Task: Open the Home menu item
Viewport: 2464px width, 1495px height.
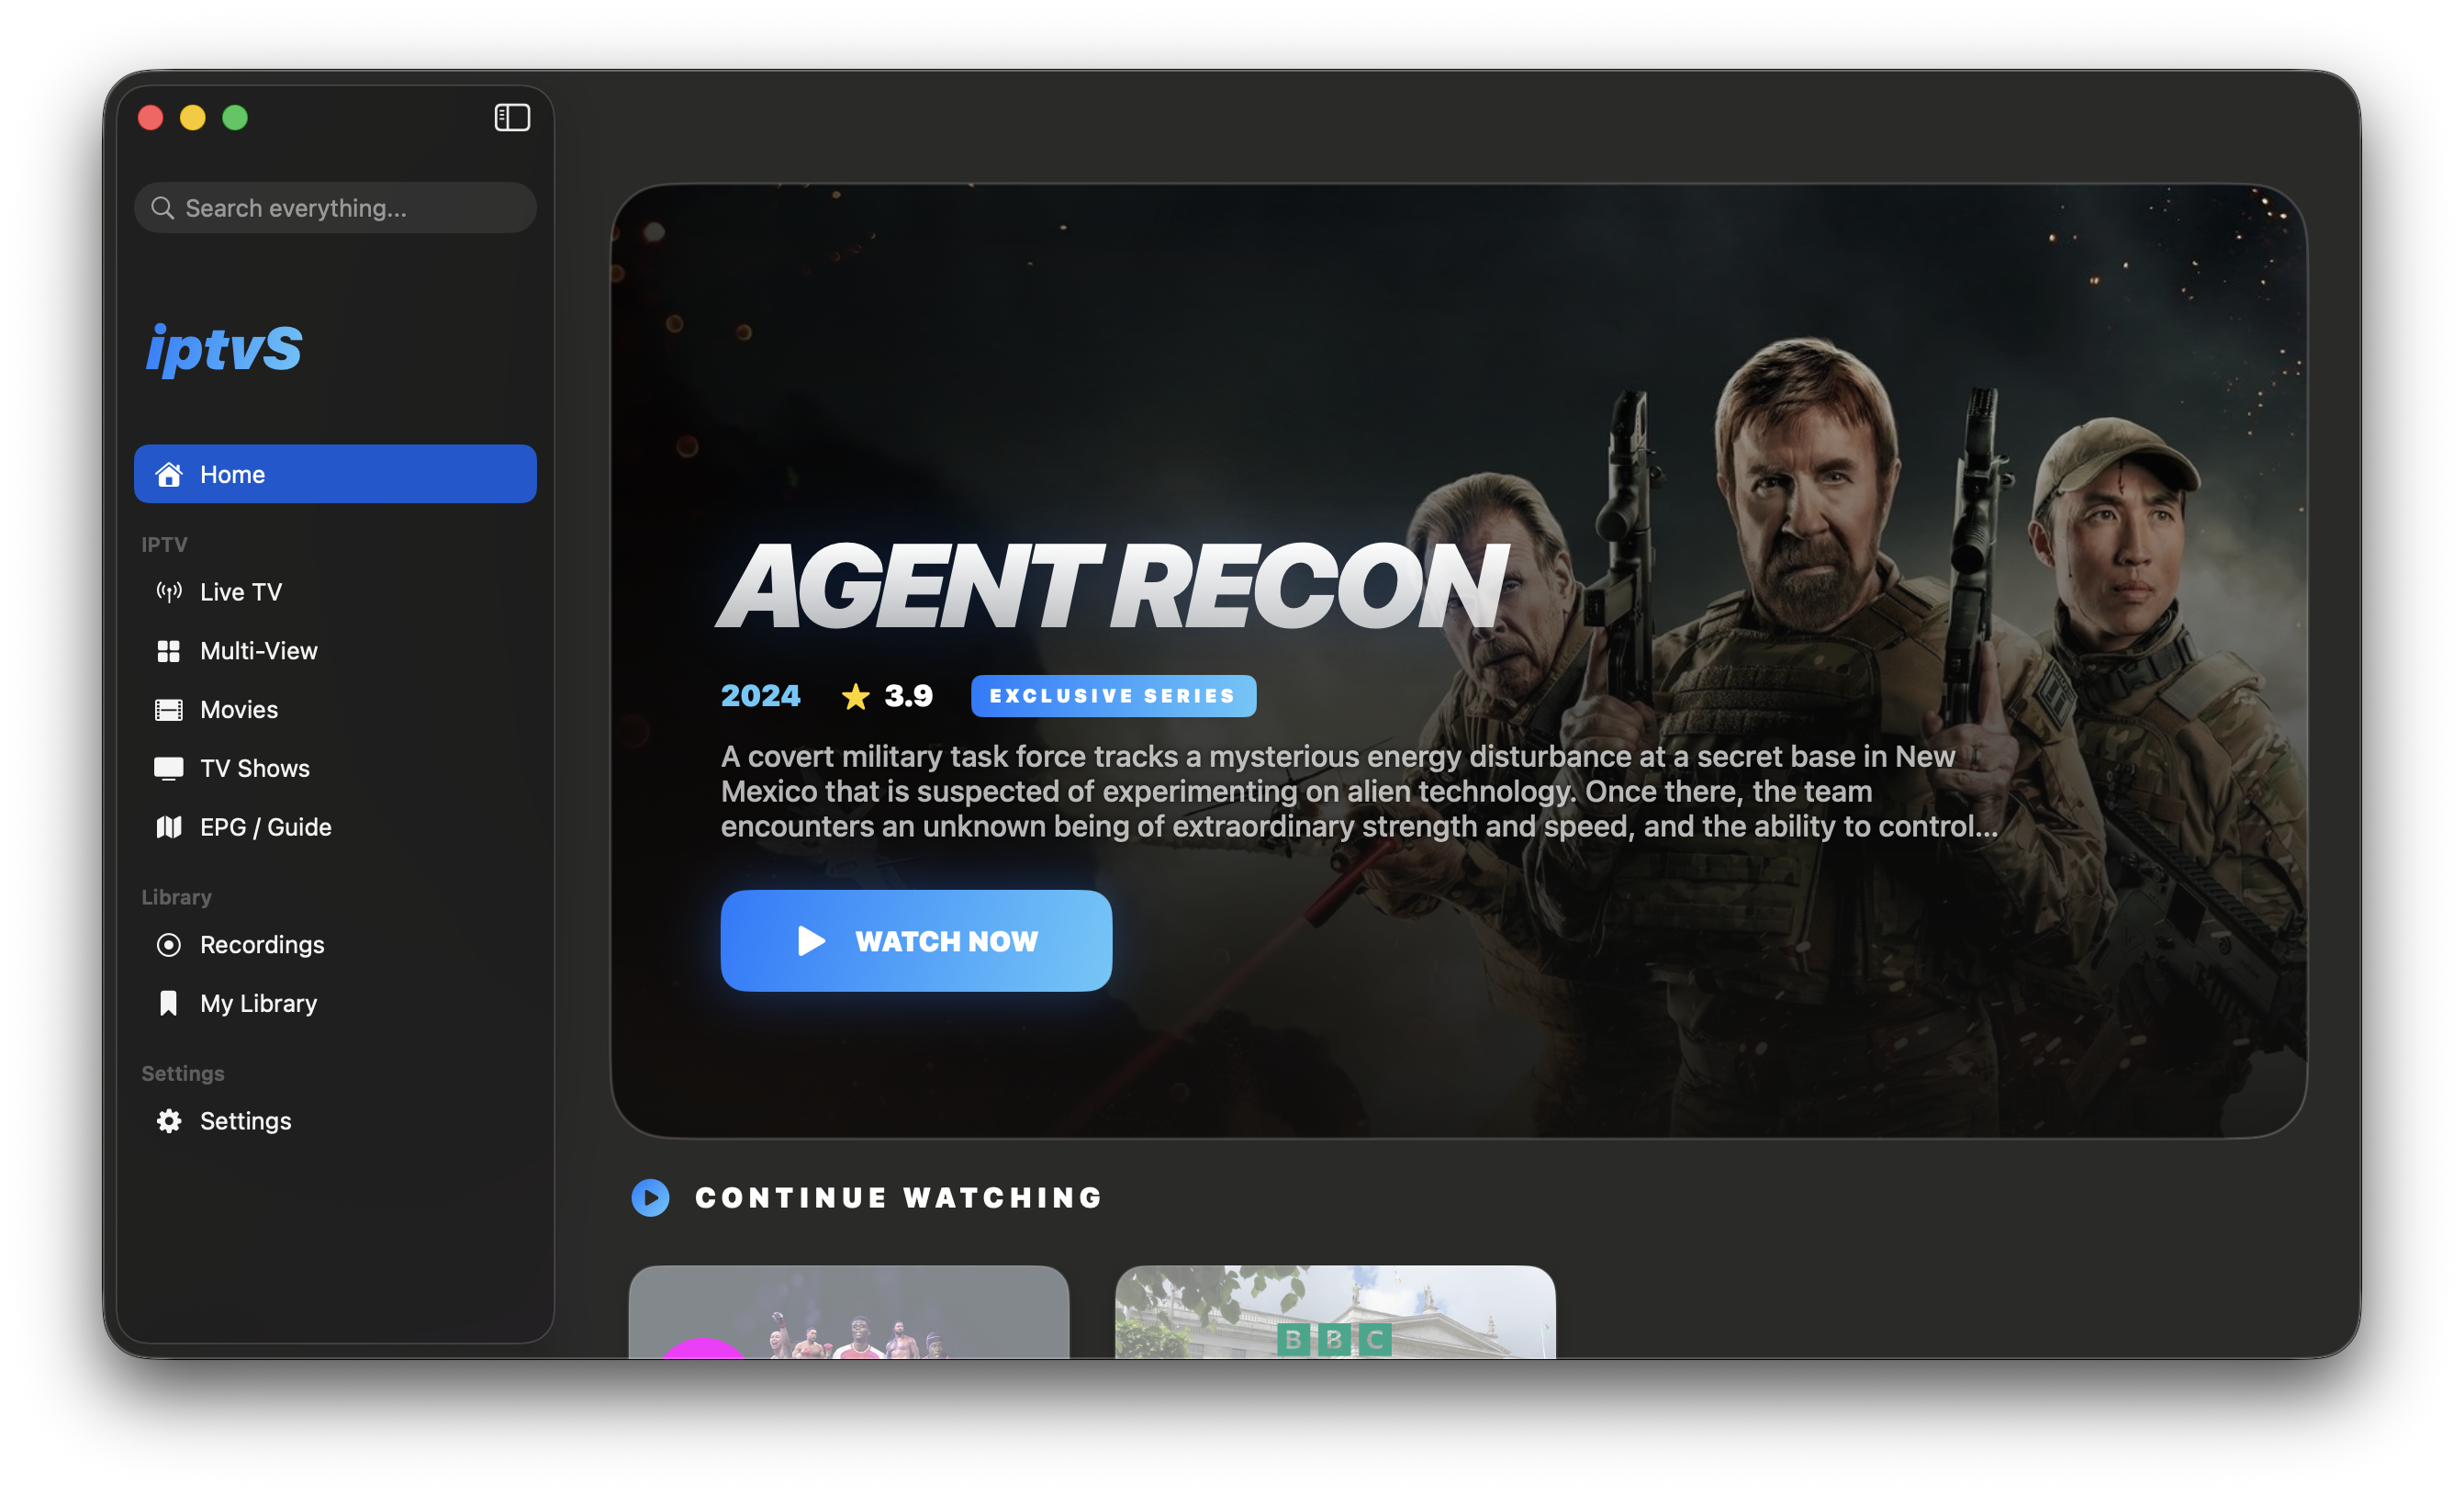Action: pos(335,474)
